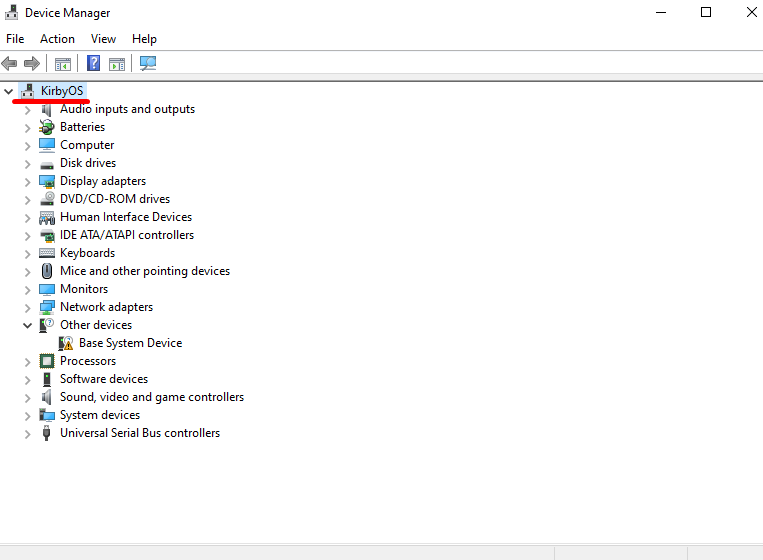763x560 pixels.
Task: Expand the Network adapters chevron
Action: (x=28, y=308)
